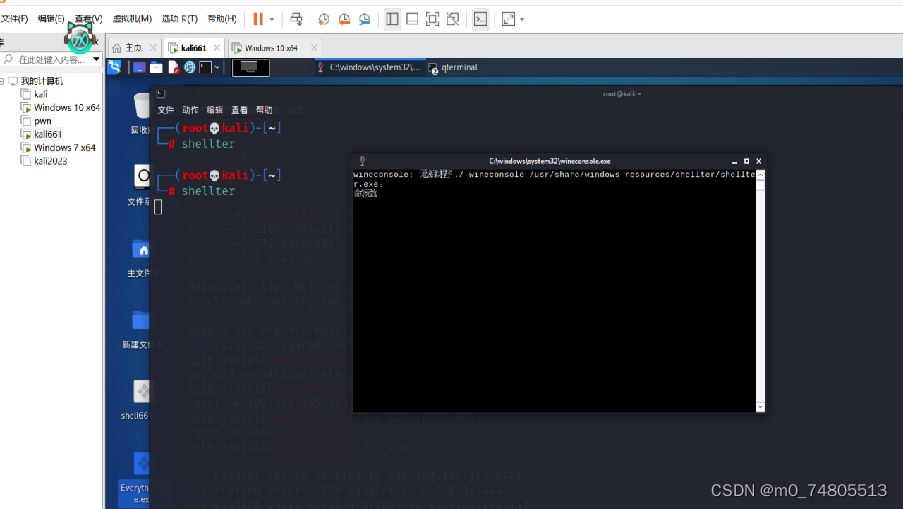Open the 帮助(H) menu

click(x=222, y=19)
